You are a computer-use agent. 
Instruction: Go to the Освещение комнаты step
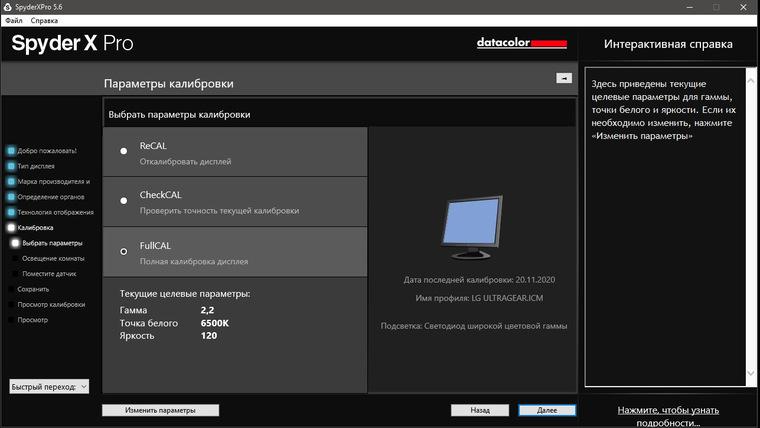(x=53, y=258)
